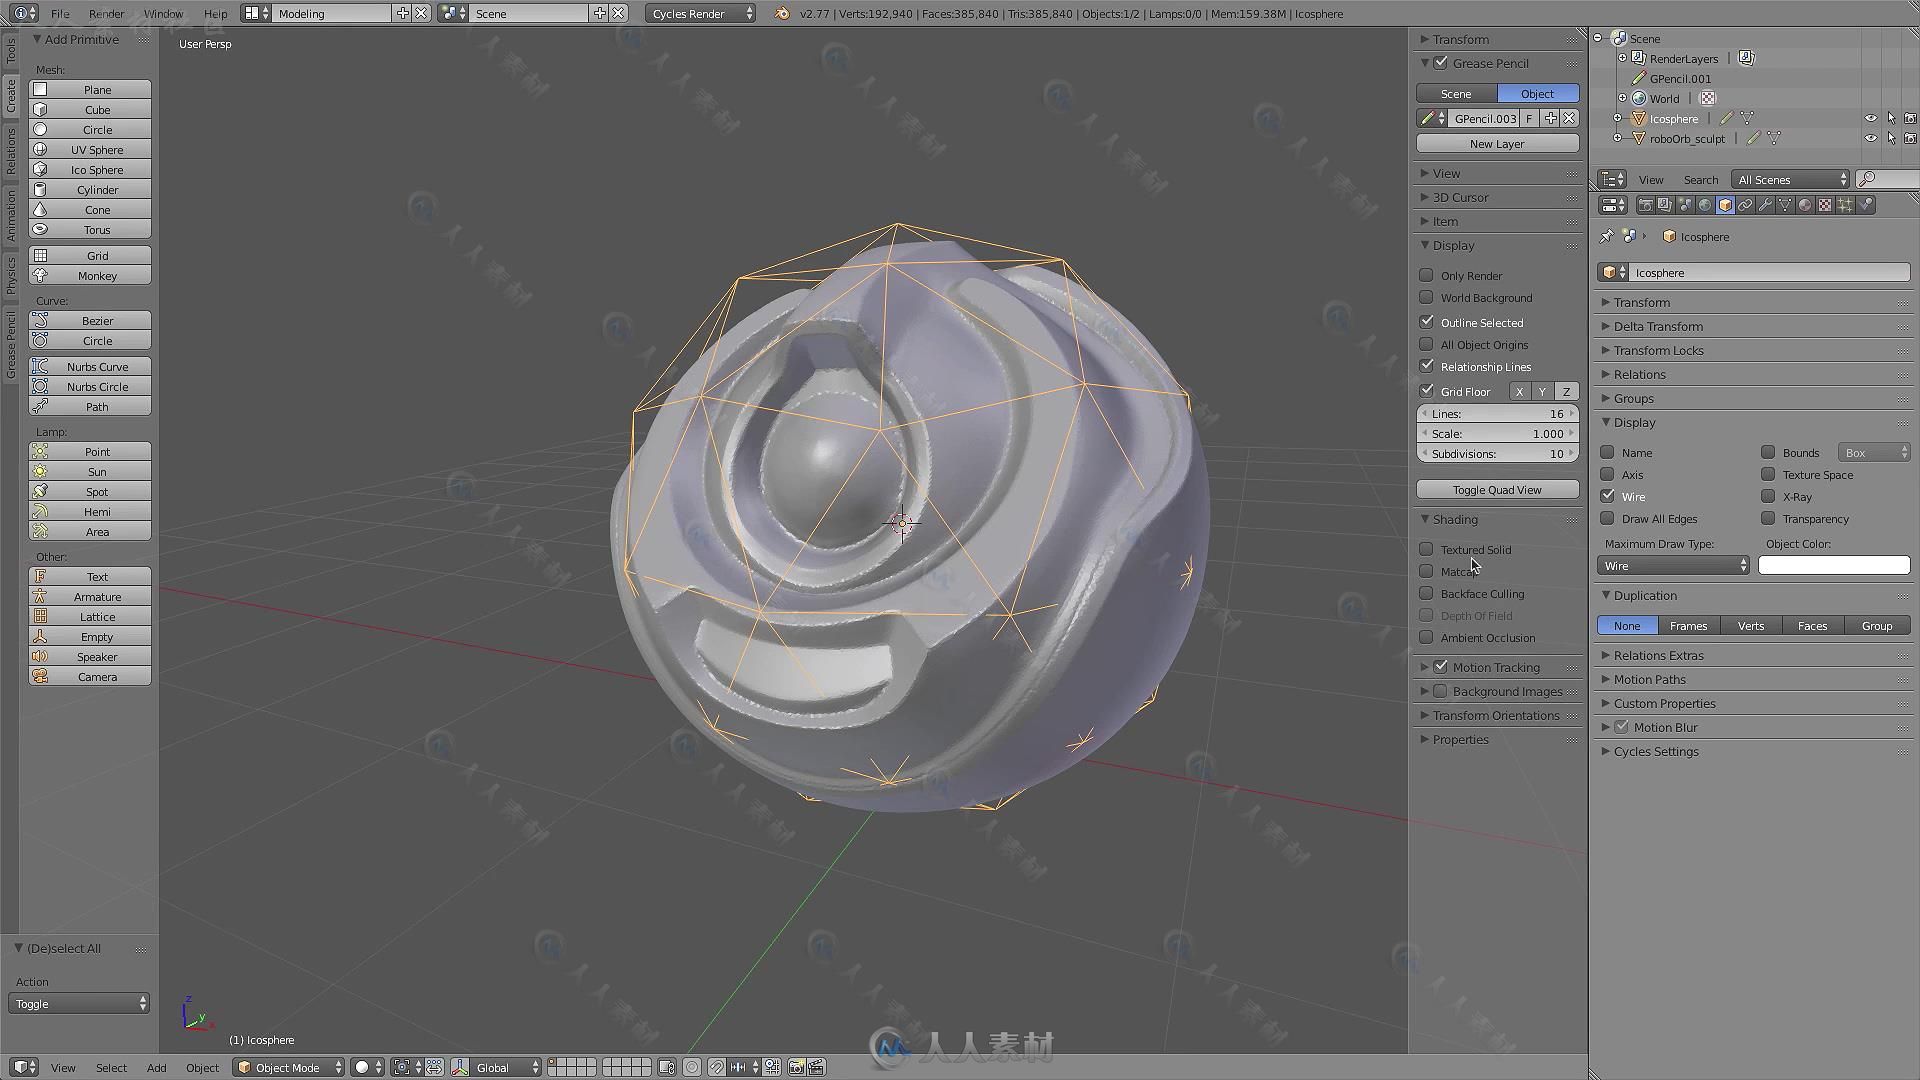Click the outliner search magnifier field
Screen dimensions: 1920x1080
tap(1888, 179)
